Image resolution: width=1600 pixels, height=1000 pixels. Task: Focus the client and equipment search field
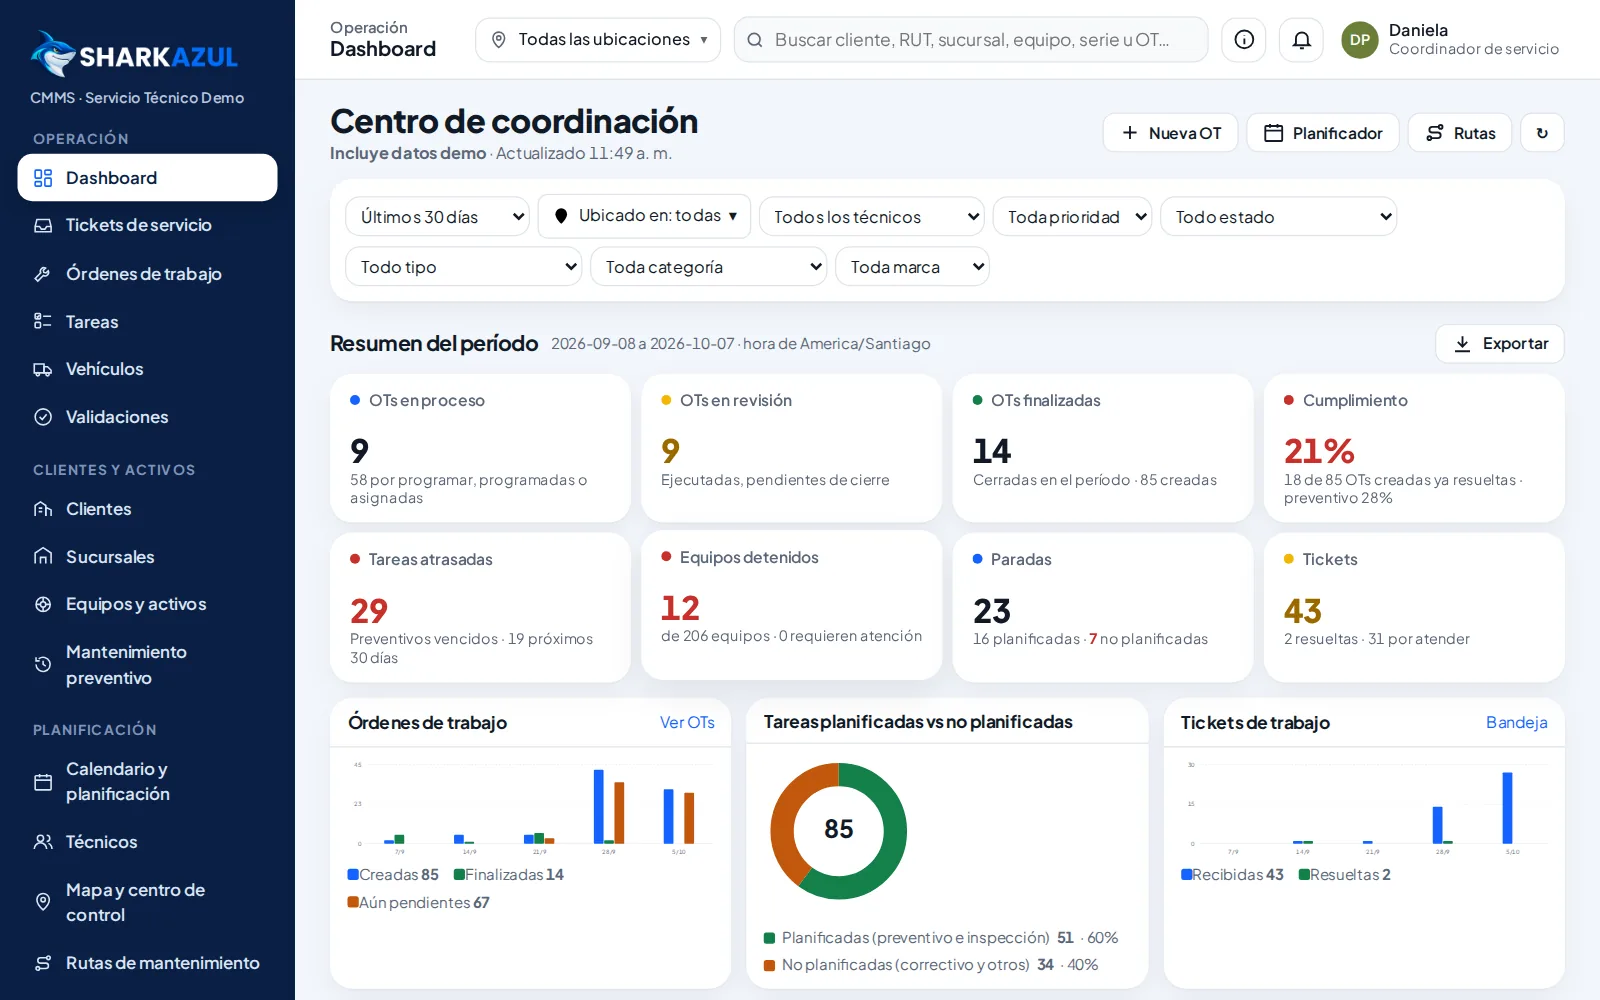971,40
